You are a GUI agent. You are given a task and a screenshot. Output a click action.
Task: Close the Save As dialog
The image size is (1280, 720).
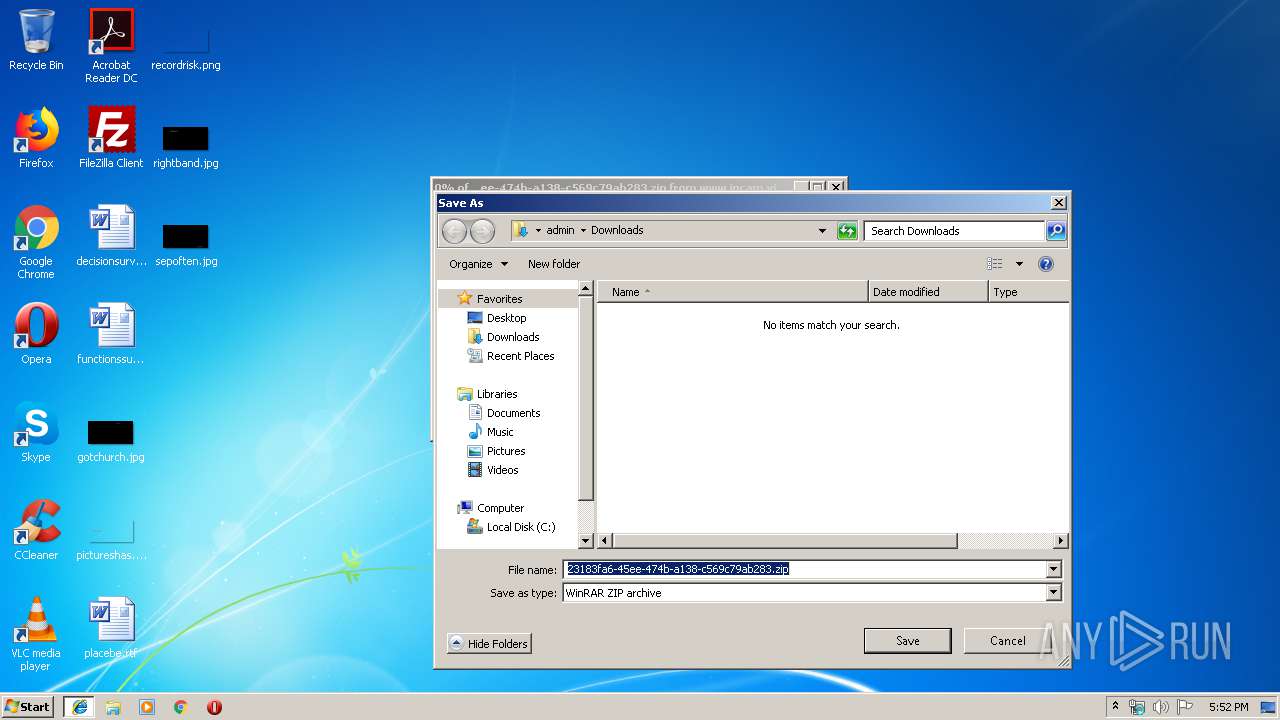[1058, 203]
